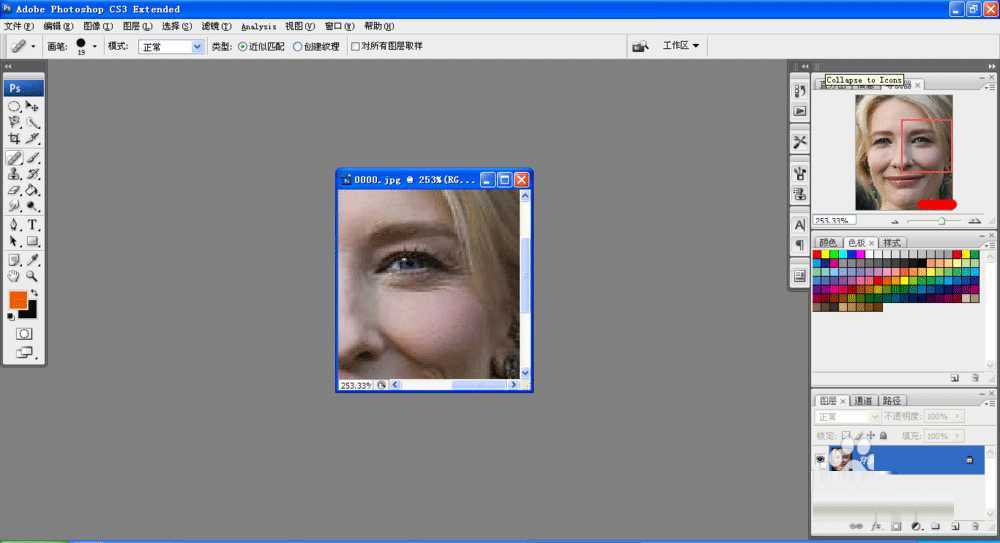Switch to the Paths (路径) tab

pos(892,401)
